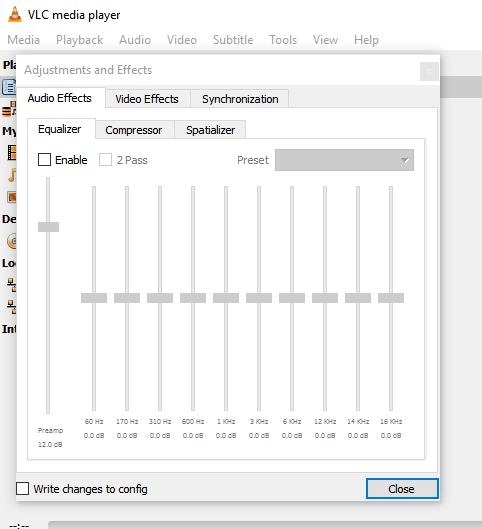Click the 16 KHz label text
The width and height of the screenshot is (482, 529).
(391, 421)
